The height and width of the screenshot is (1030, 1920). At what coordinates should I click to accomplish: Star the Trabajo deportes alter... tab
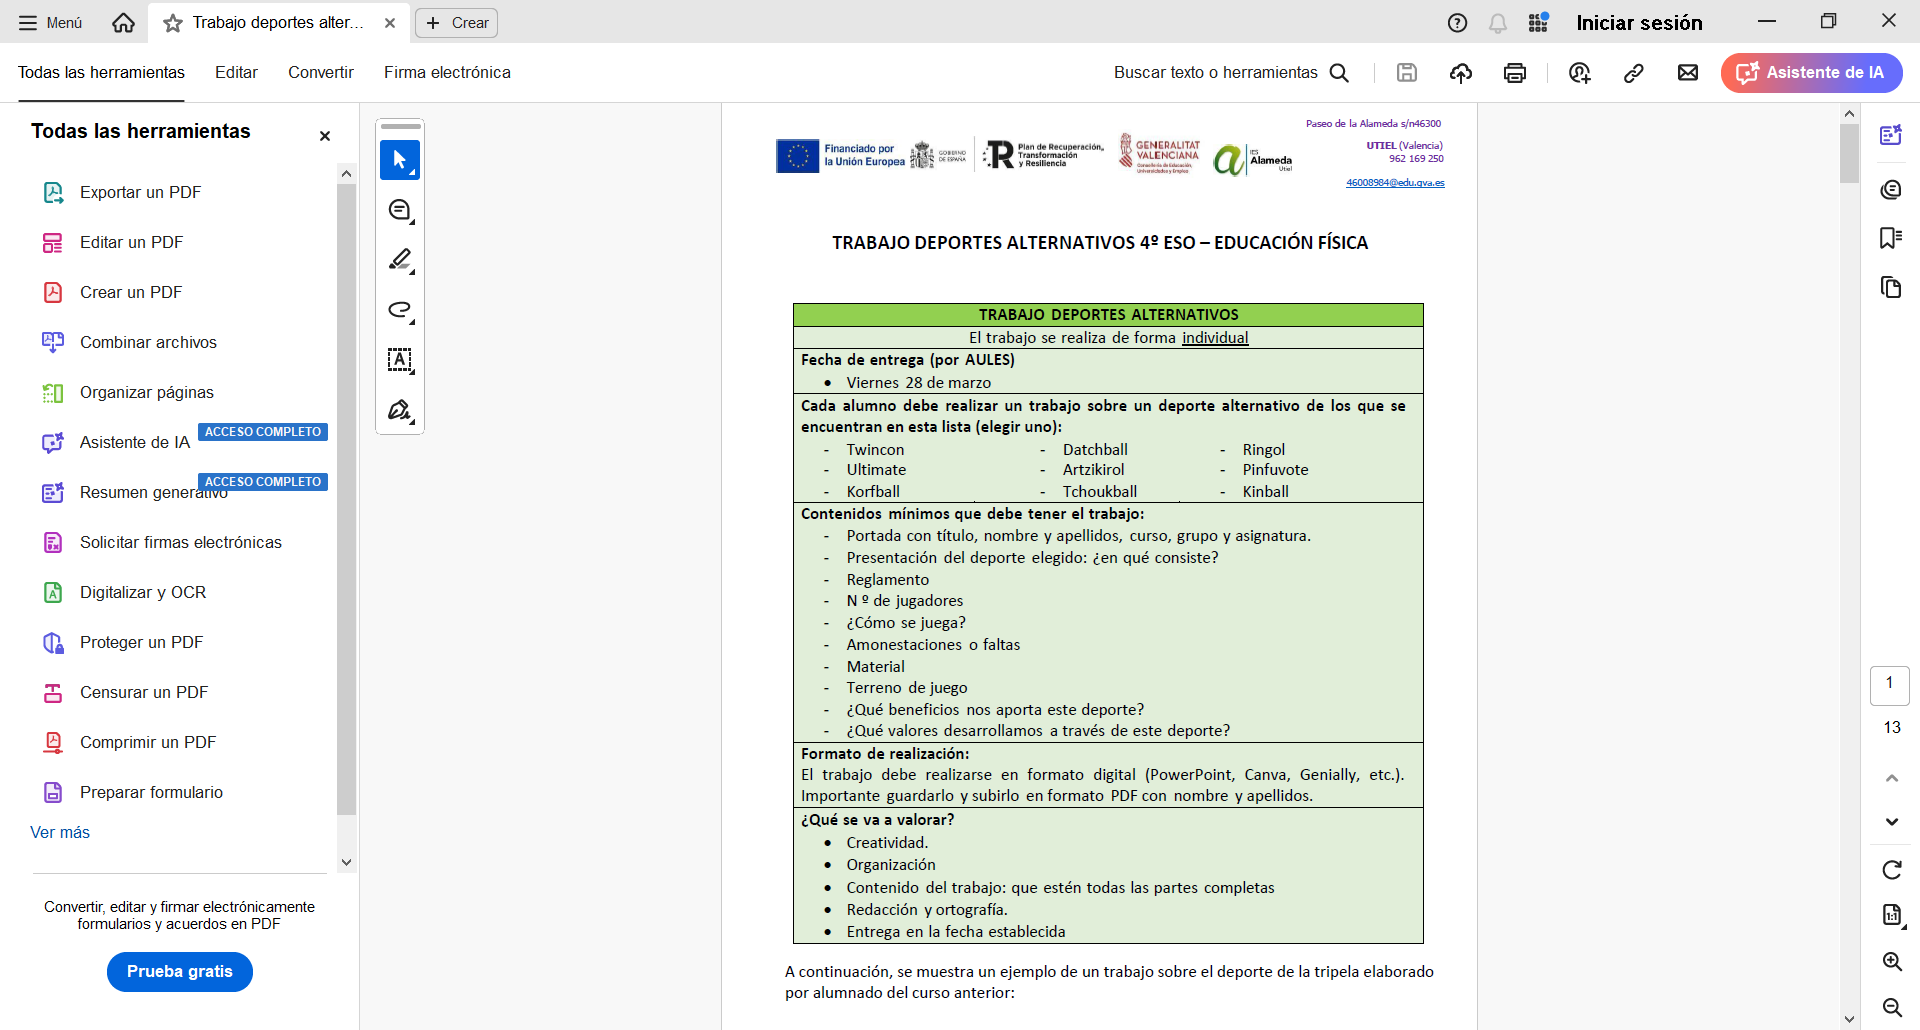pyautogui.click(x=173, y=23)
